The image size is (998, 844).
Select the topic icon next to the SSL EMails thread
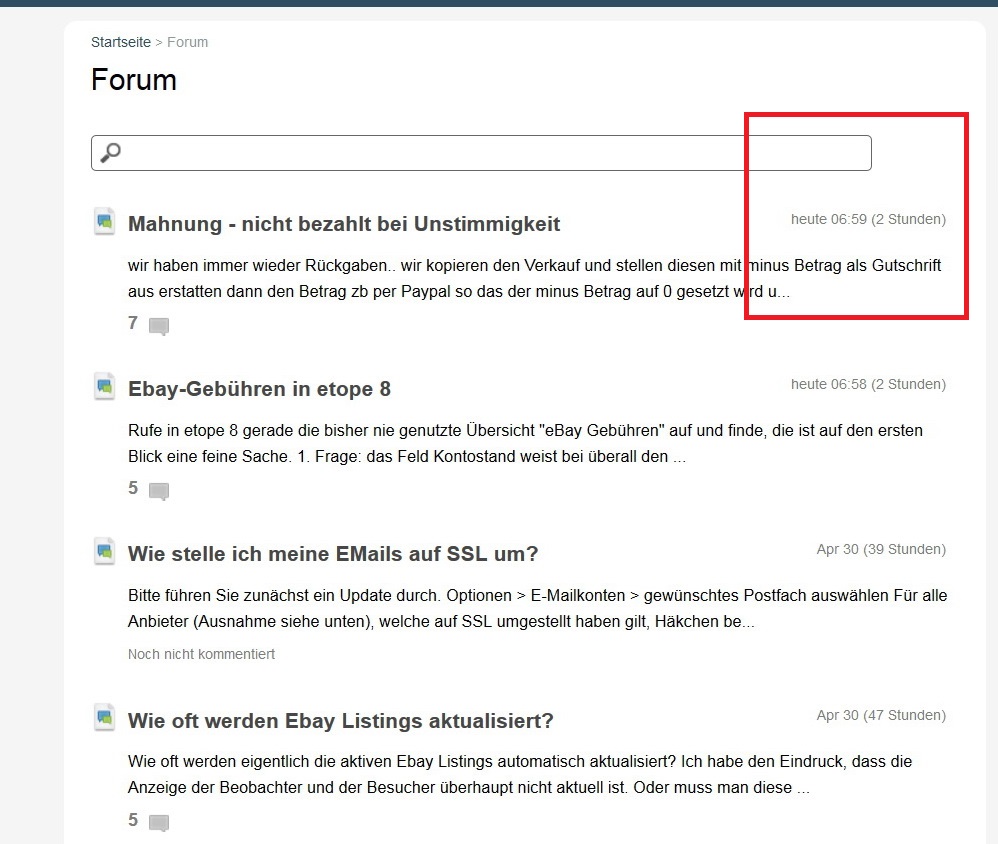point(104,552)
